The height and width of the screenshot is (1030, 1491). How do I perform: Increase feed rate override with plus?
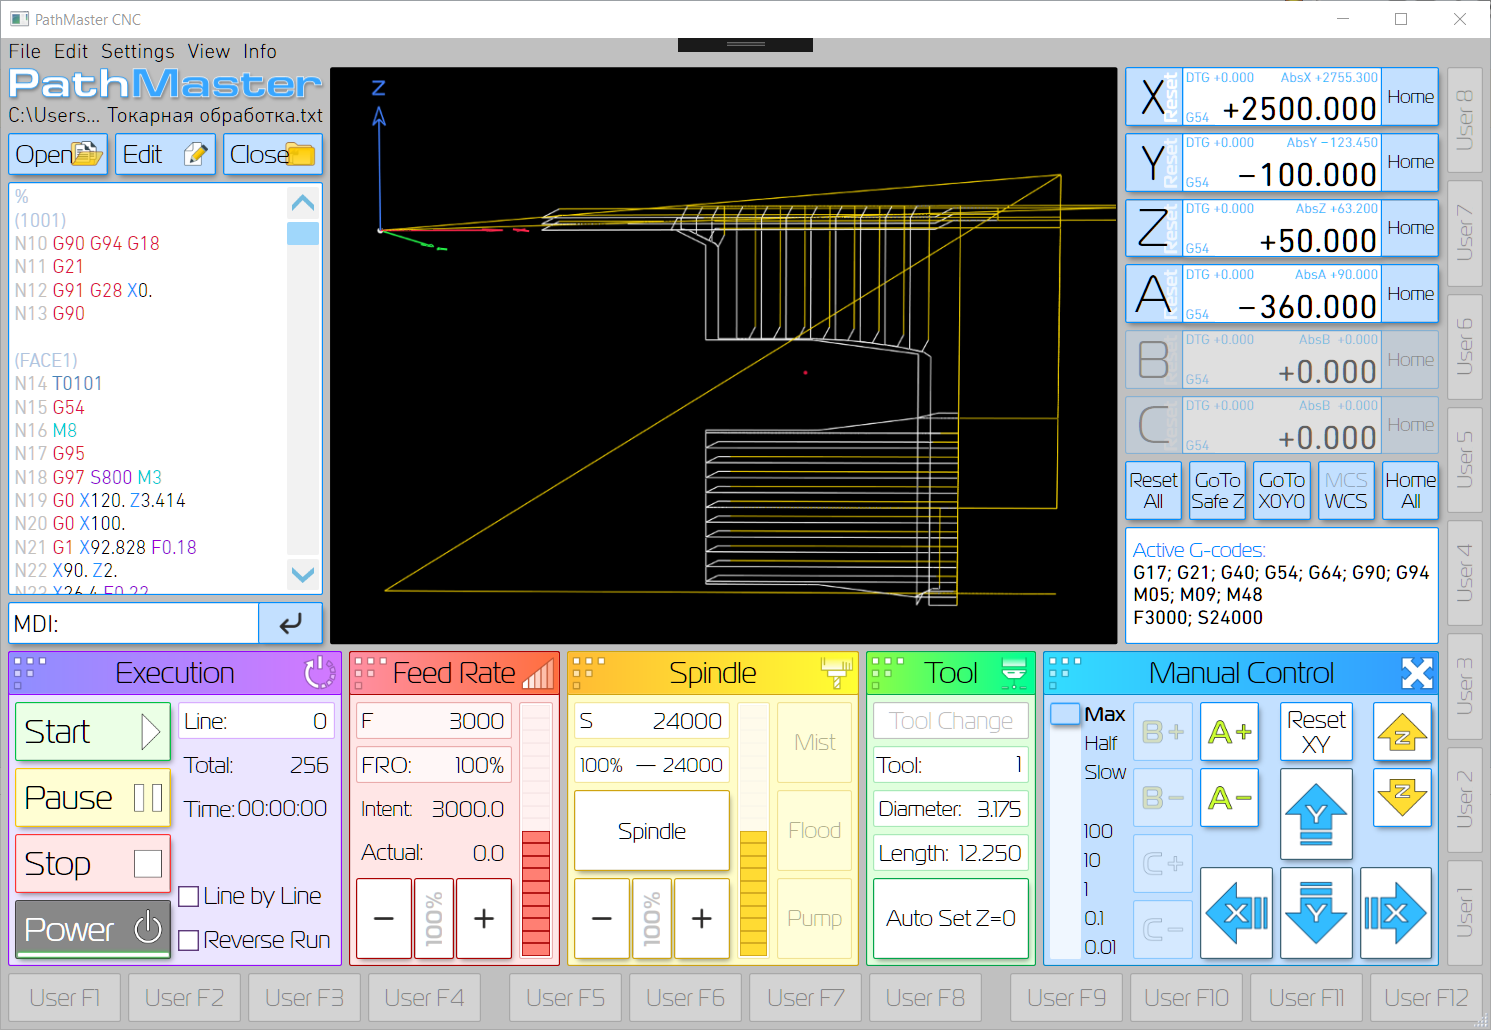[x=484, y=918]
